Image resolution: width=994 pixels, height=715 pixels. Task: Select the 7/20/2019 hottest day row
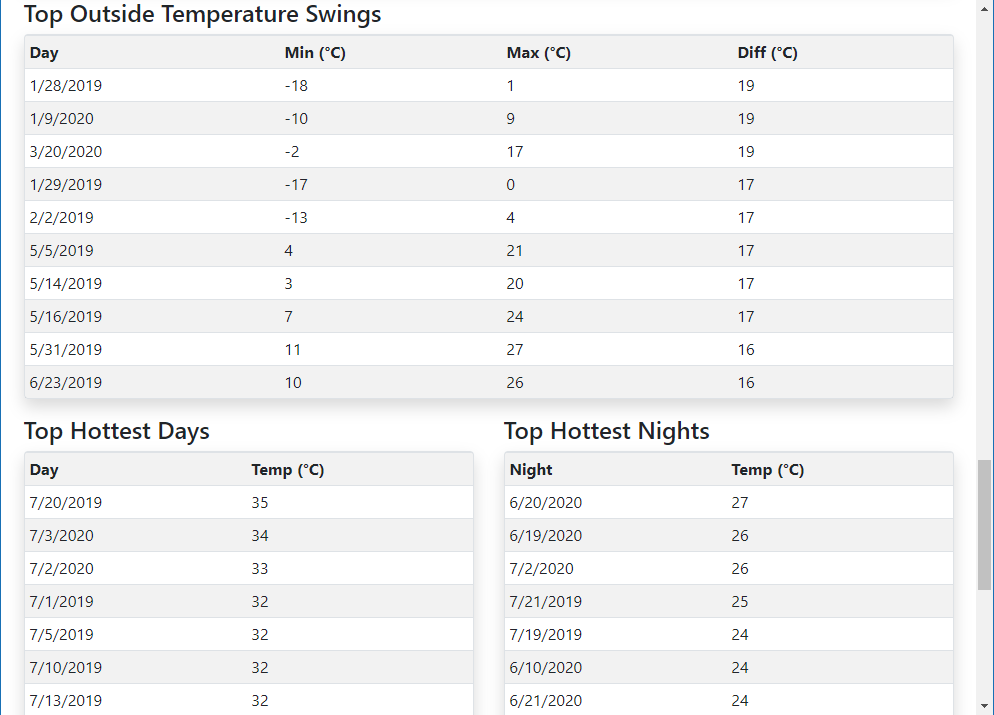tap(66, 503)
